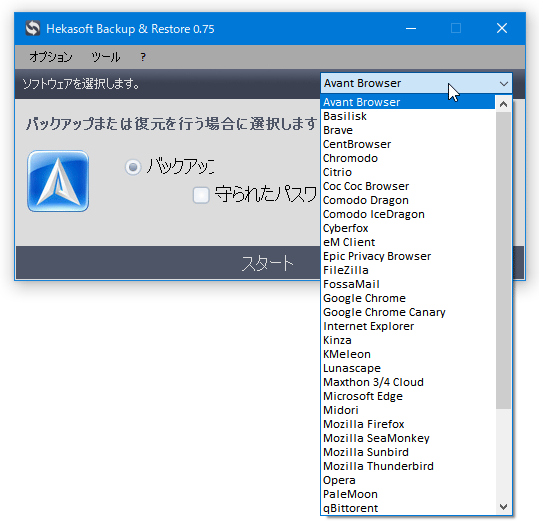The height and width of the screenshot is (526, 539).
Task: Choose Basilisk from the list
Action: pos(408,116)
